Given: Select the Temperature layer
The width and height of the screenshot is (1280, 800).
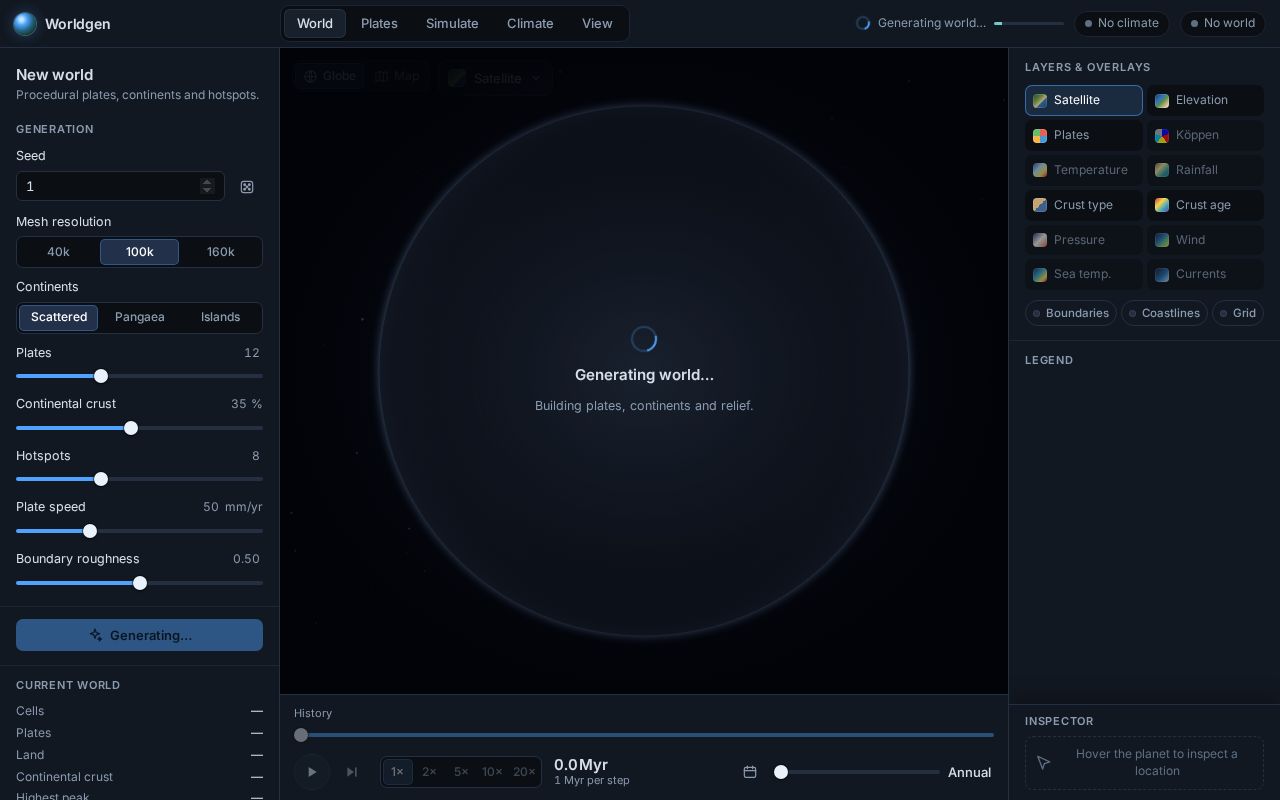Looking at the screenshot, I should point(1084,170).
